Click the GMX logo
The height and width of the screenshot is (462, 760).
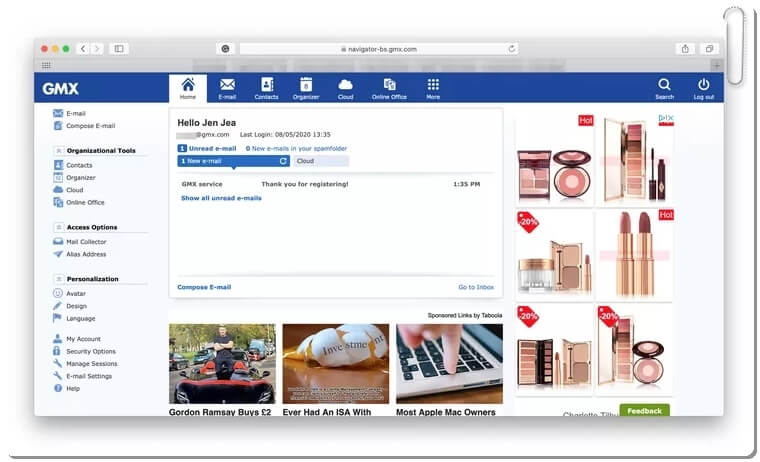coord(60,88)
